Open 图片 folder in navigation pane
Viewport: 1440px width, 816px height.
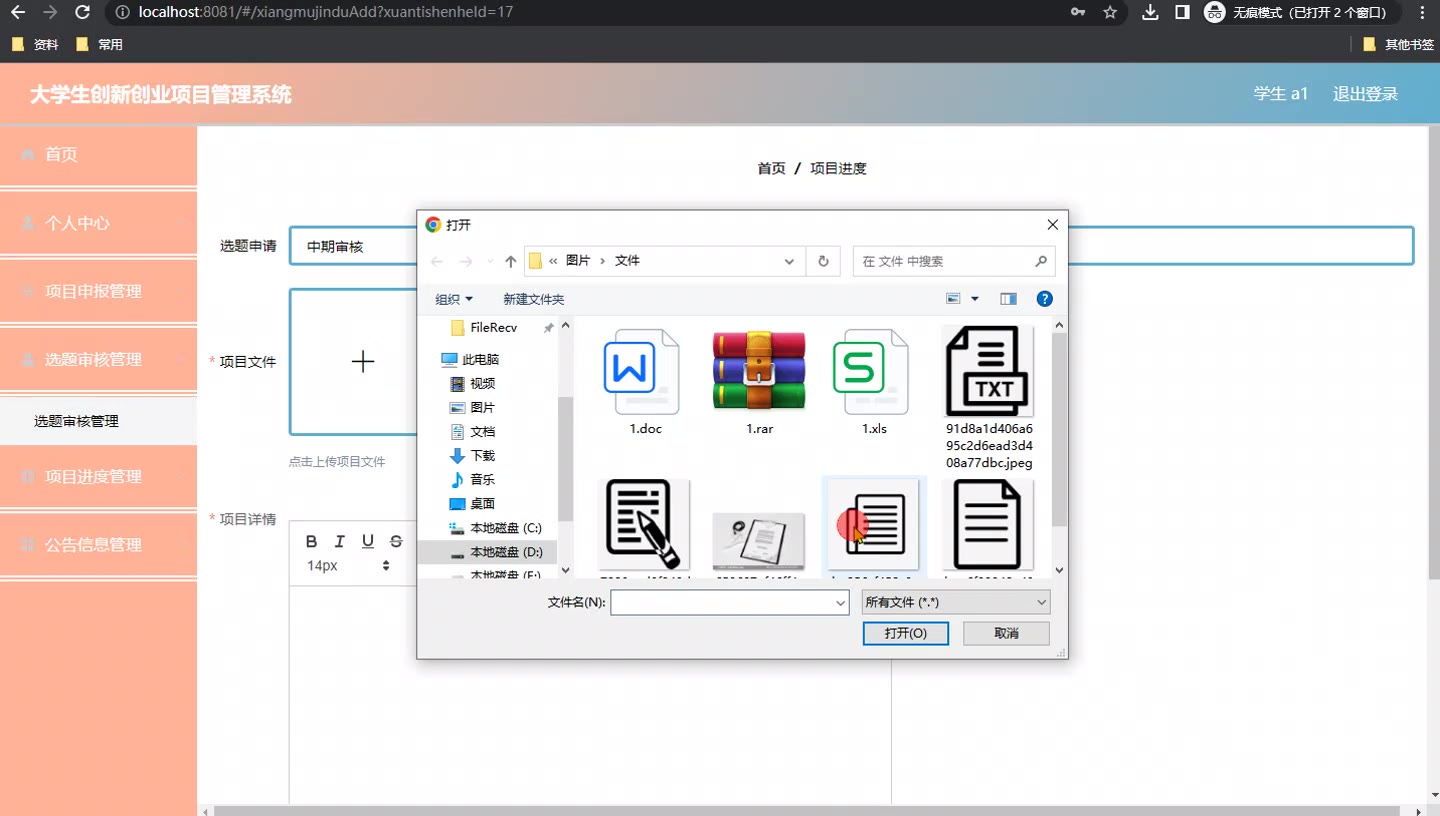pyautogui.click(x=482, y=407)
